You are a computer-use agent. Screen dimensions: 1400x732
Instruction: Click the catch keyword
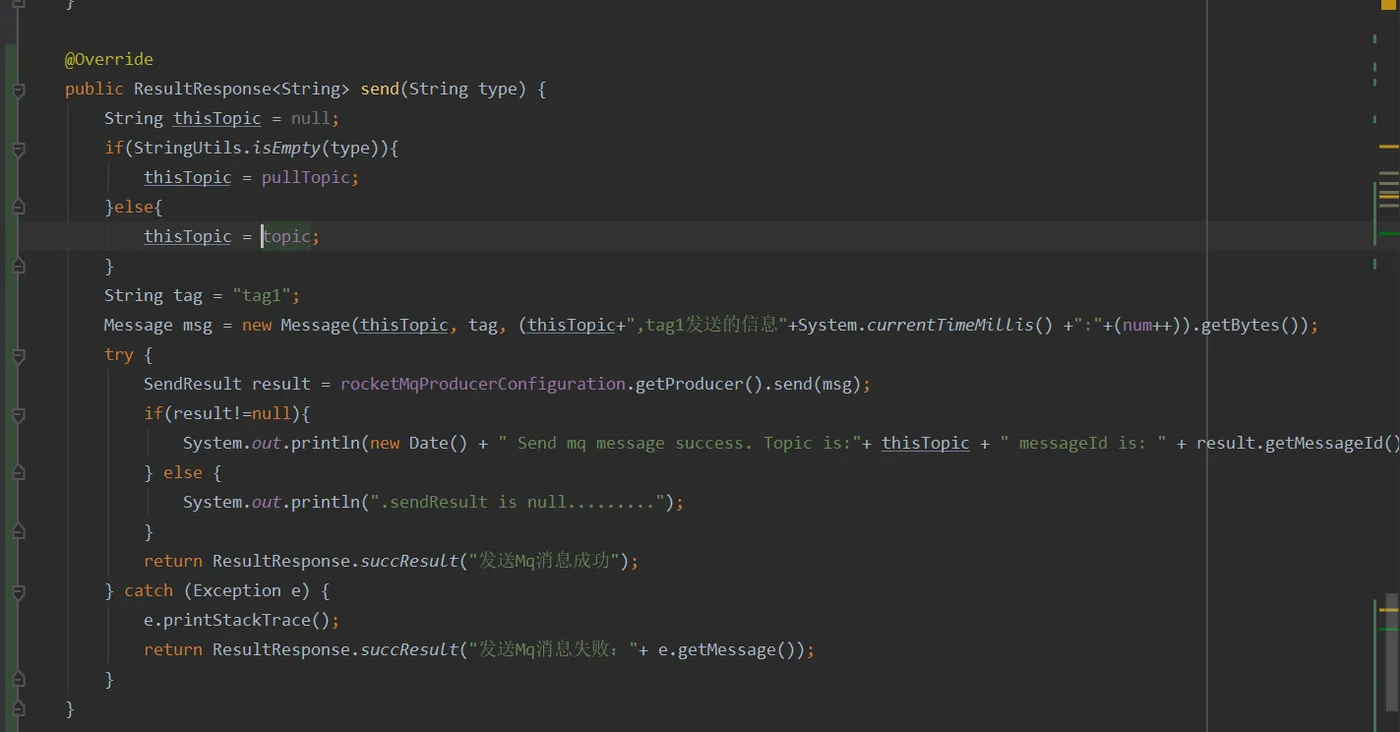(149, 591)
